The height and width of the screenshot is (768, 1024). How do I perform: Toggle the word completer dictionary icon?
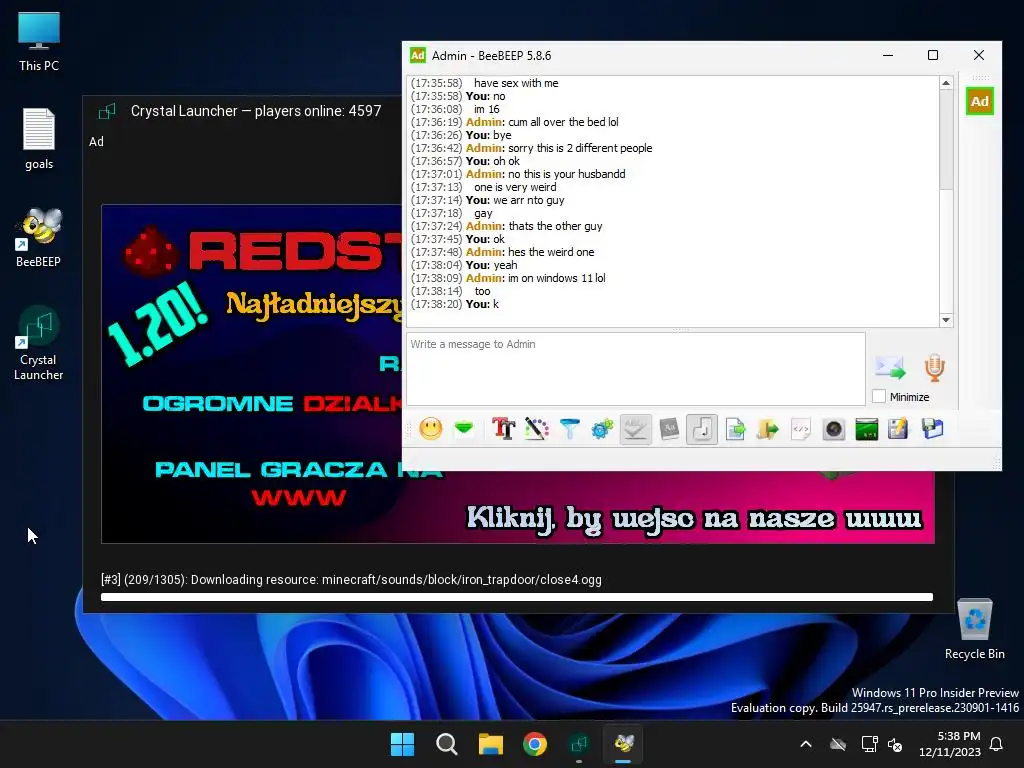669,429
